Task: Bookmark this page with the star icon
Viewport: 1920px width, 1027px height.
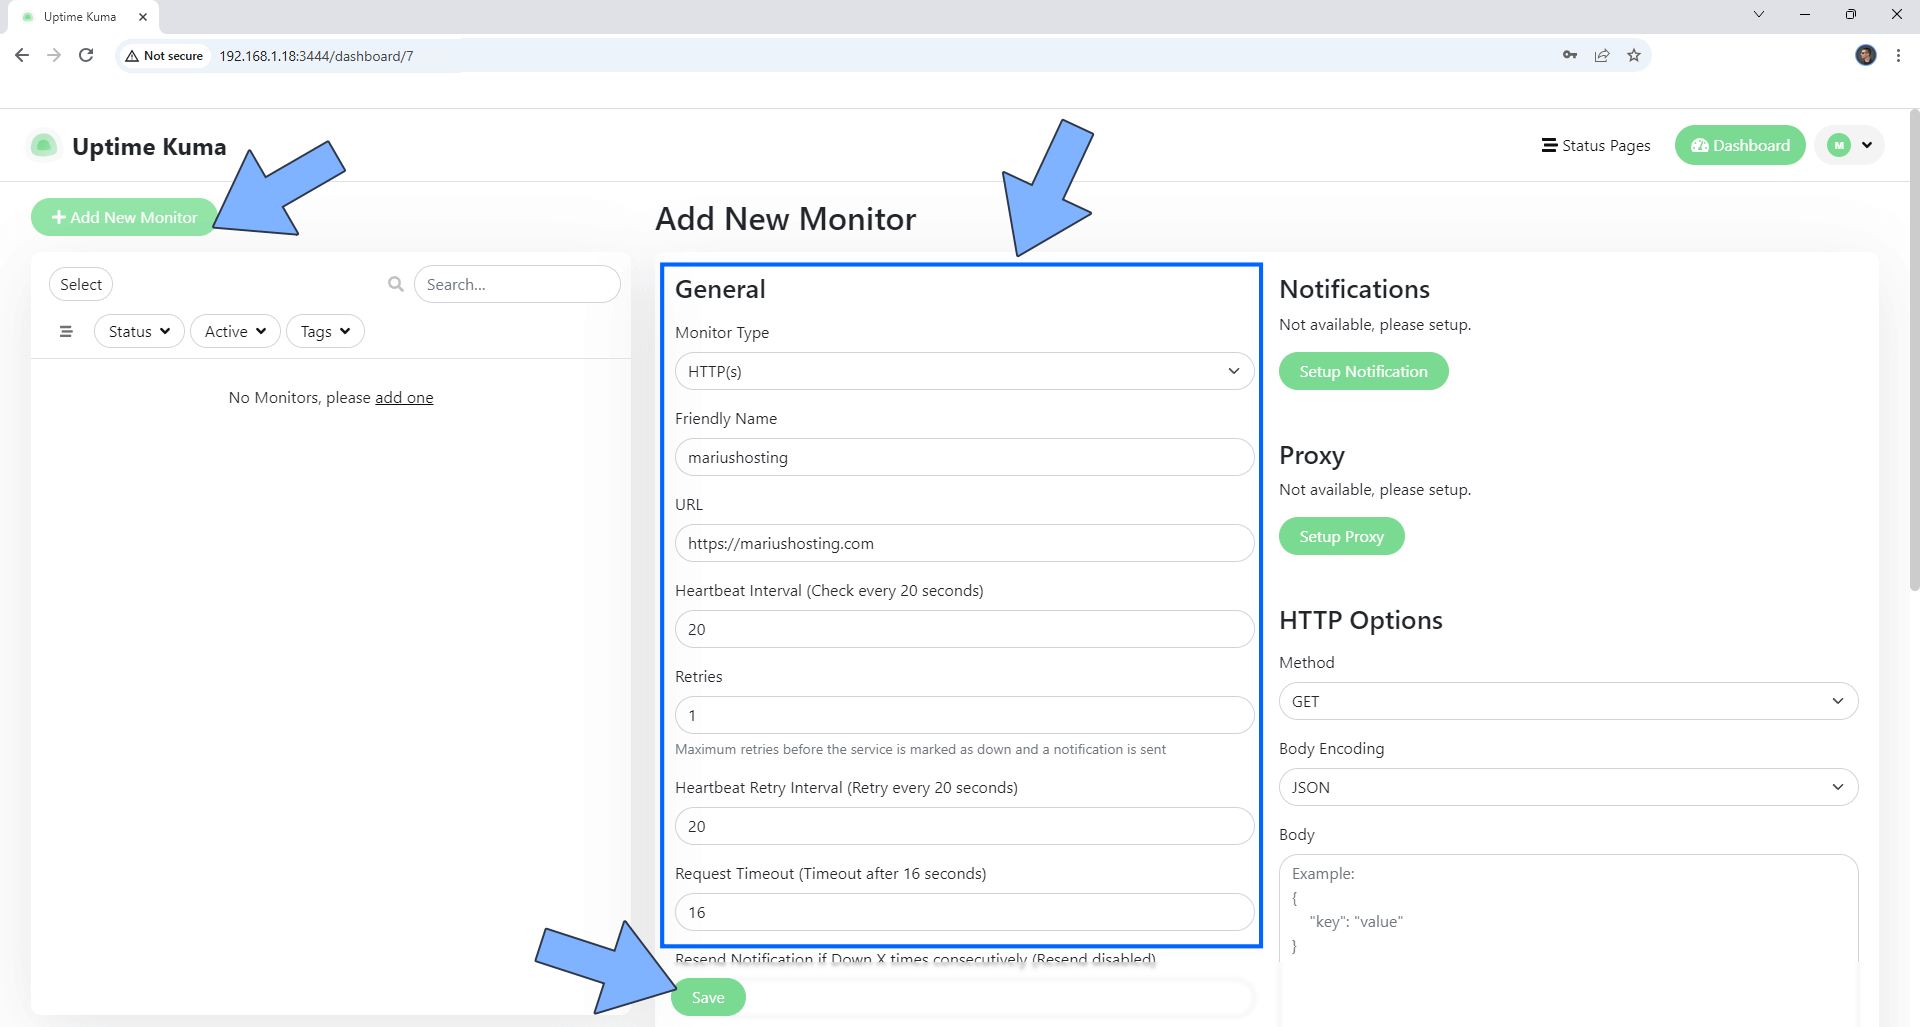Action: coord(1634,56)
